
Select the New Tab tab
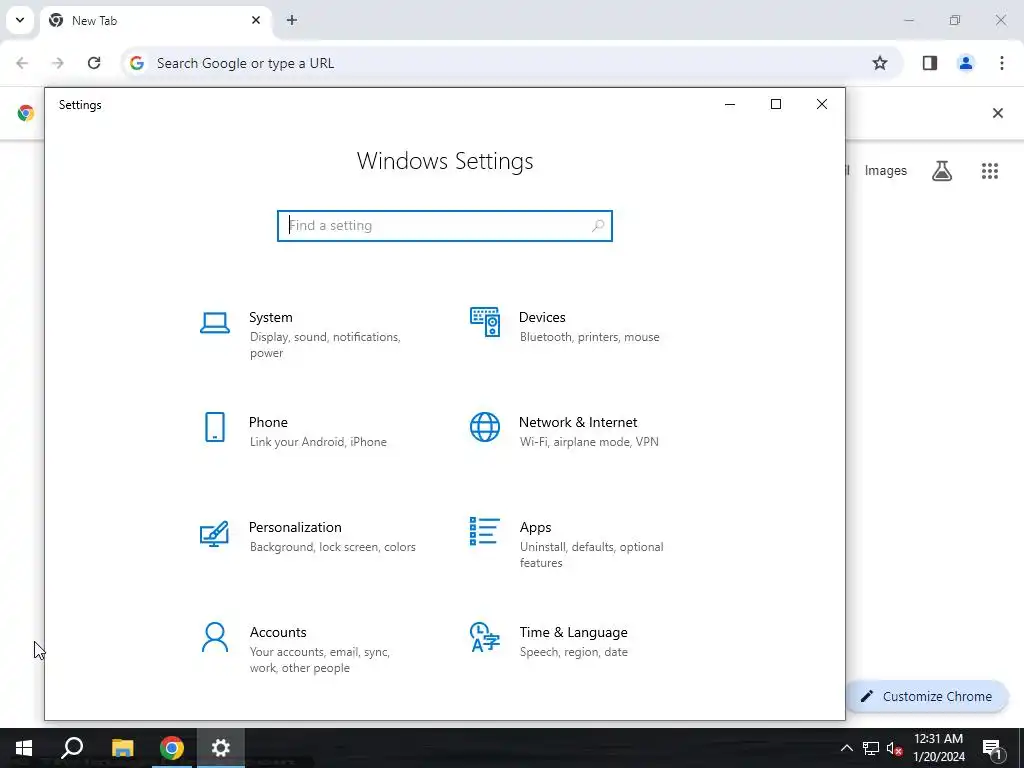tap(155, 21)
